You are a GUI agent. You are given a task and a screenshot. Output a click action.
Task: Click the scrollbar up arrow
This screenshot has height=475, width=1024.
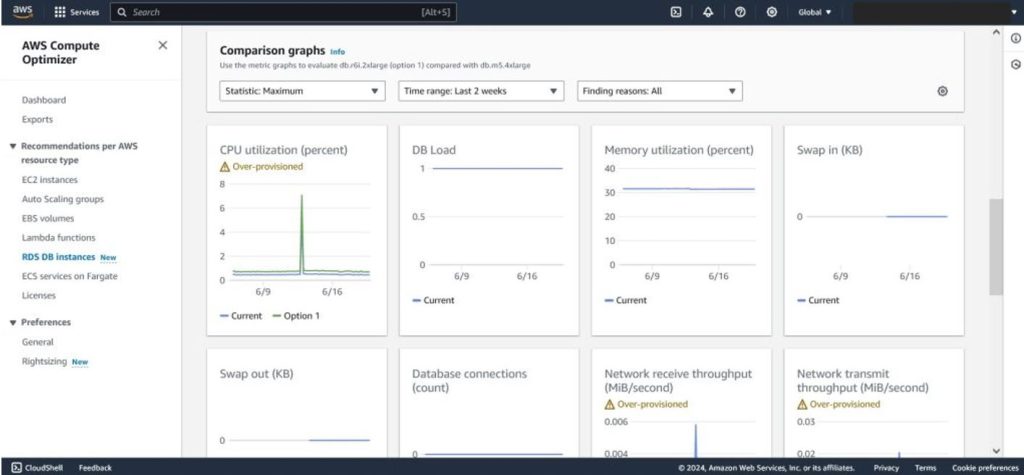click(x=996, y=31)
